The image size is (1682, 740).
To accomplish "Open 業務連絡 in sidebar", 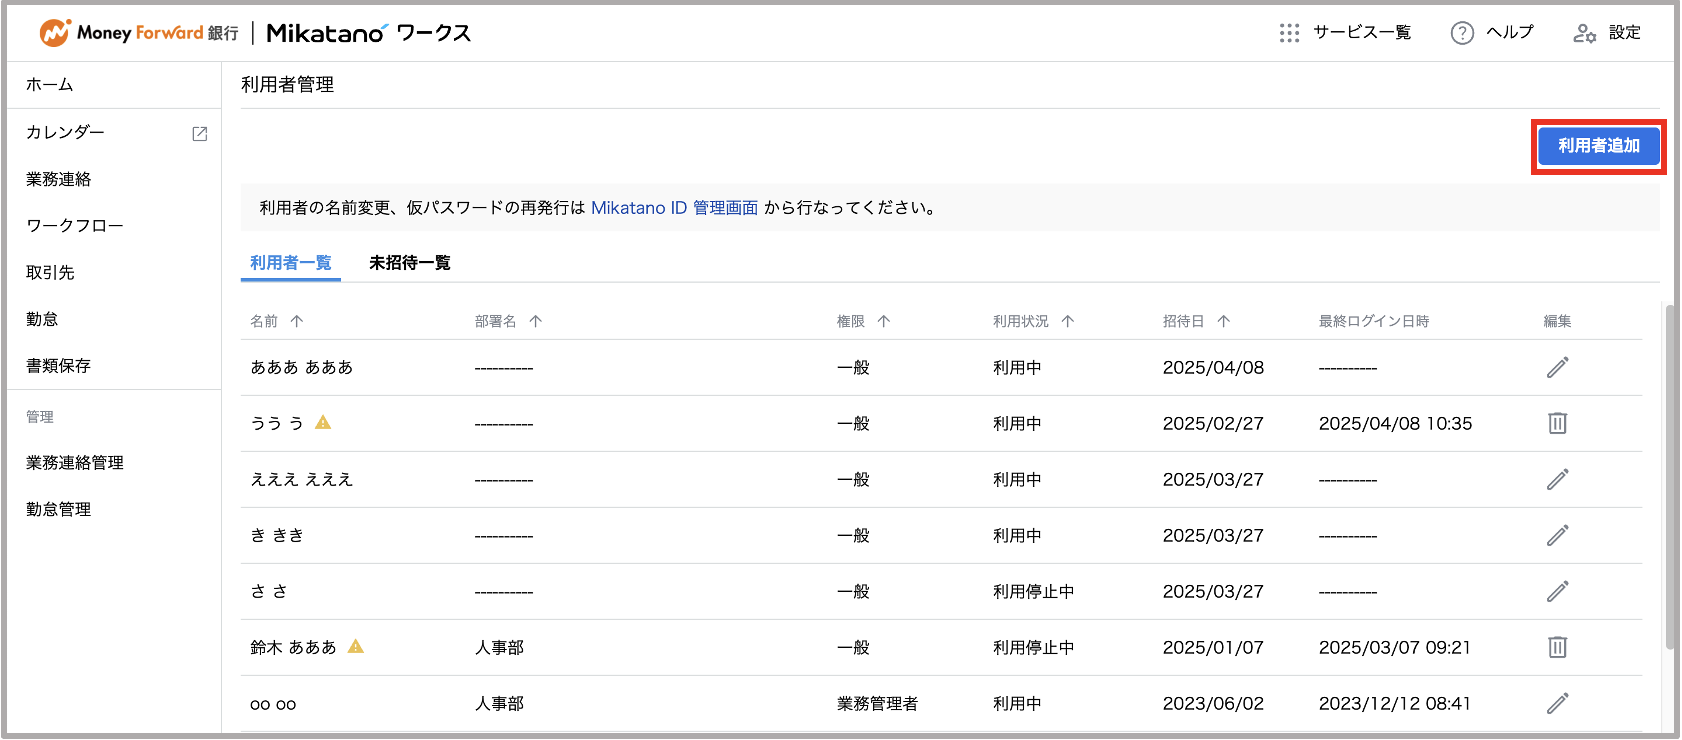I will pyautogui.click(x=59, y=179).
